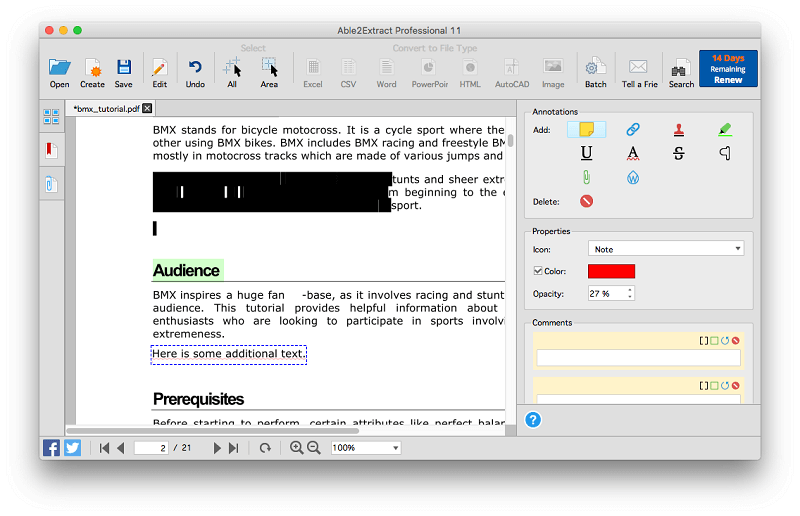
Task: Select the bmx_tutorial.pdf document tab
Action: click(x=106, y=109)
